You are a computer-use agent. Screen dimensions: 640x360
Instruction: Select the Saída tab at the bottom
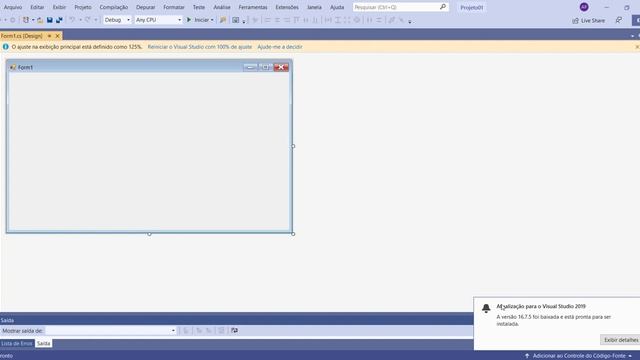click(x=43, y=343)
